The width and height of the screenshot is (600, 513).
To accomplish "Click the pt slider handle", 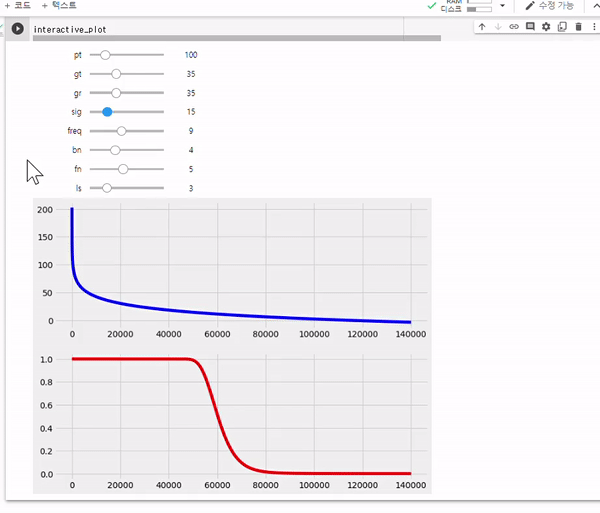I will pyautogui.click(x=105, y=55).
